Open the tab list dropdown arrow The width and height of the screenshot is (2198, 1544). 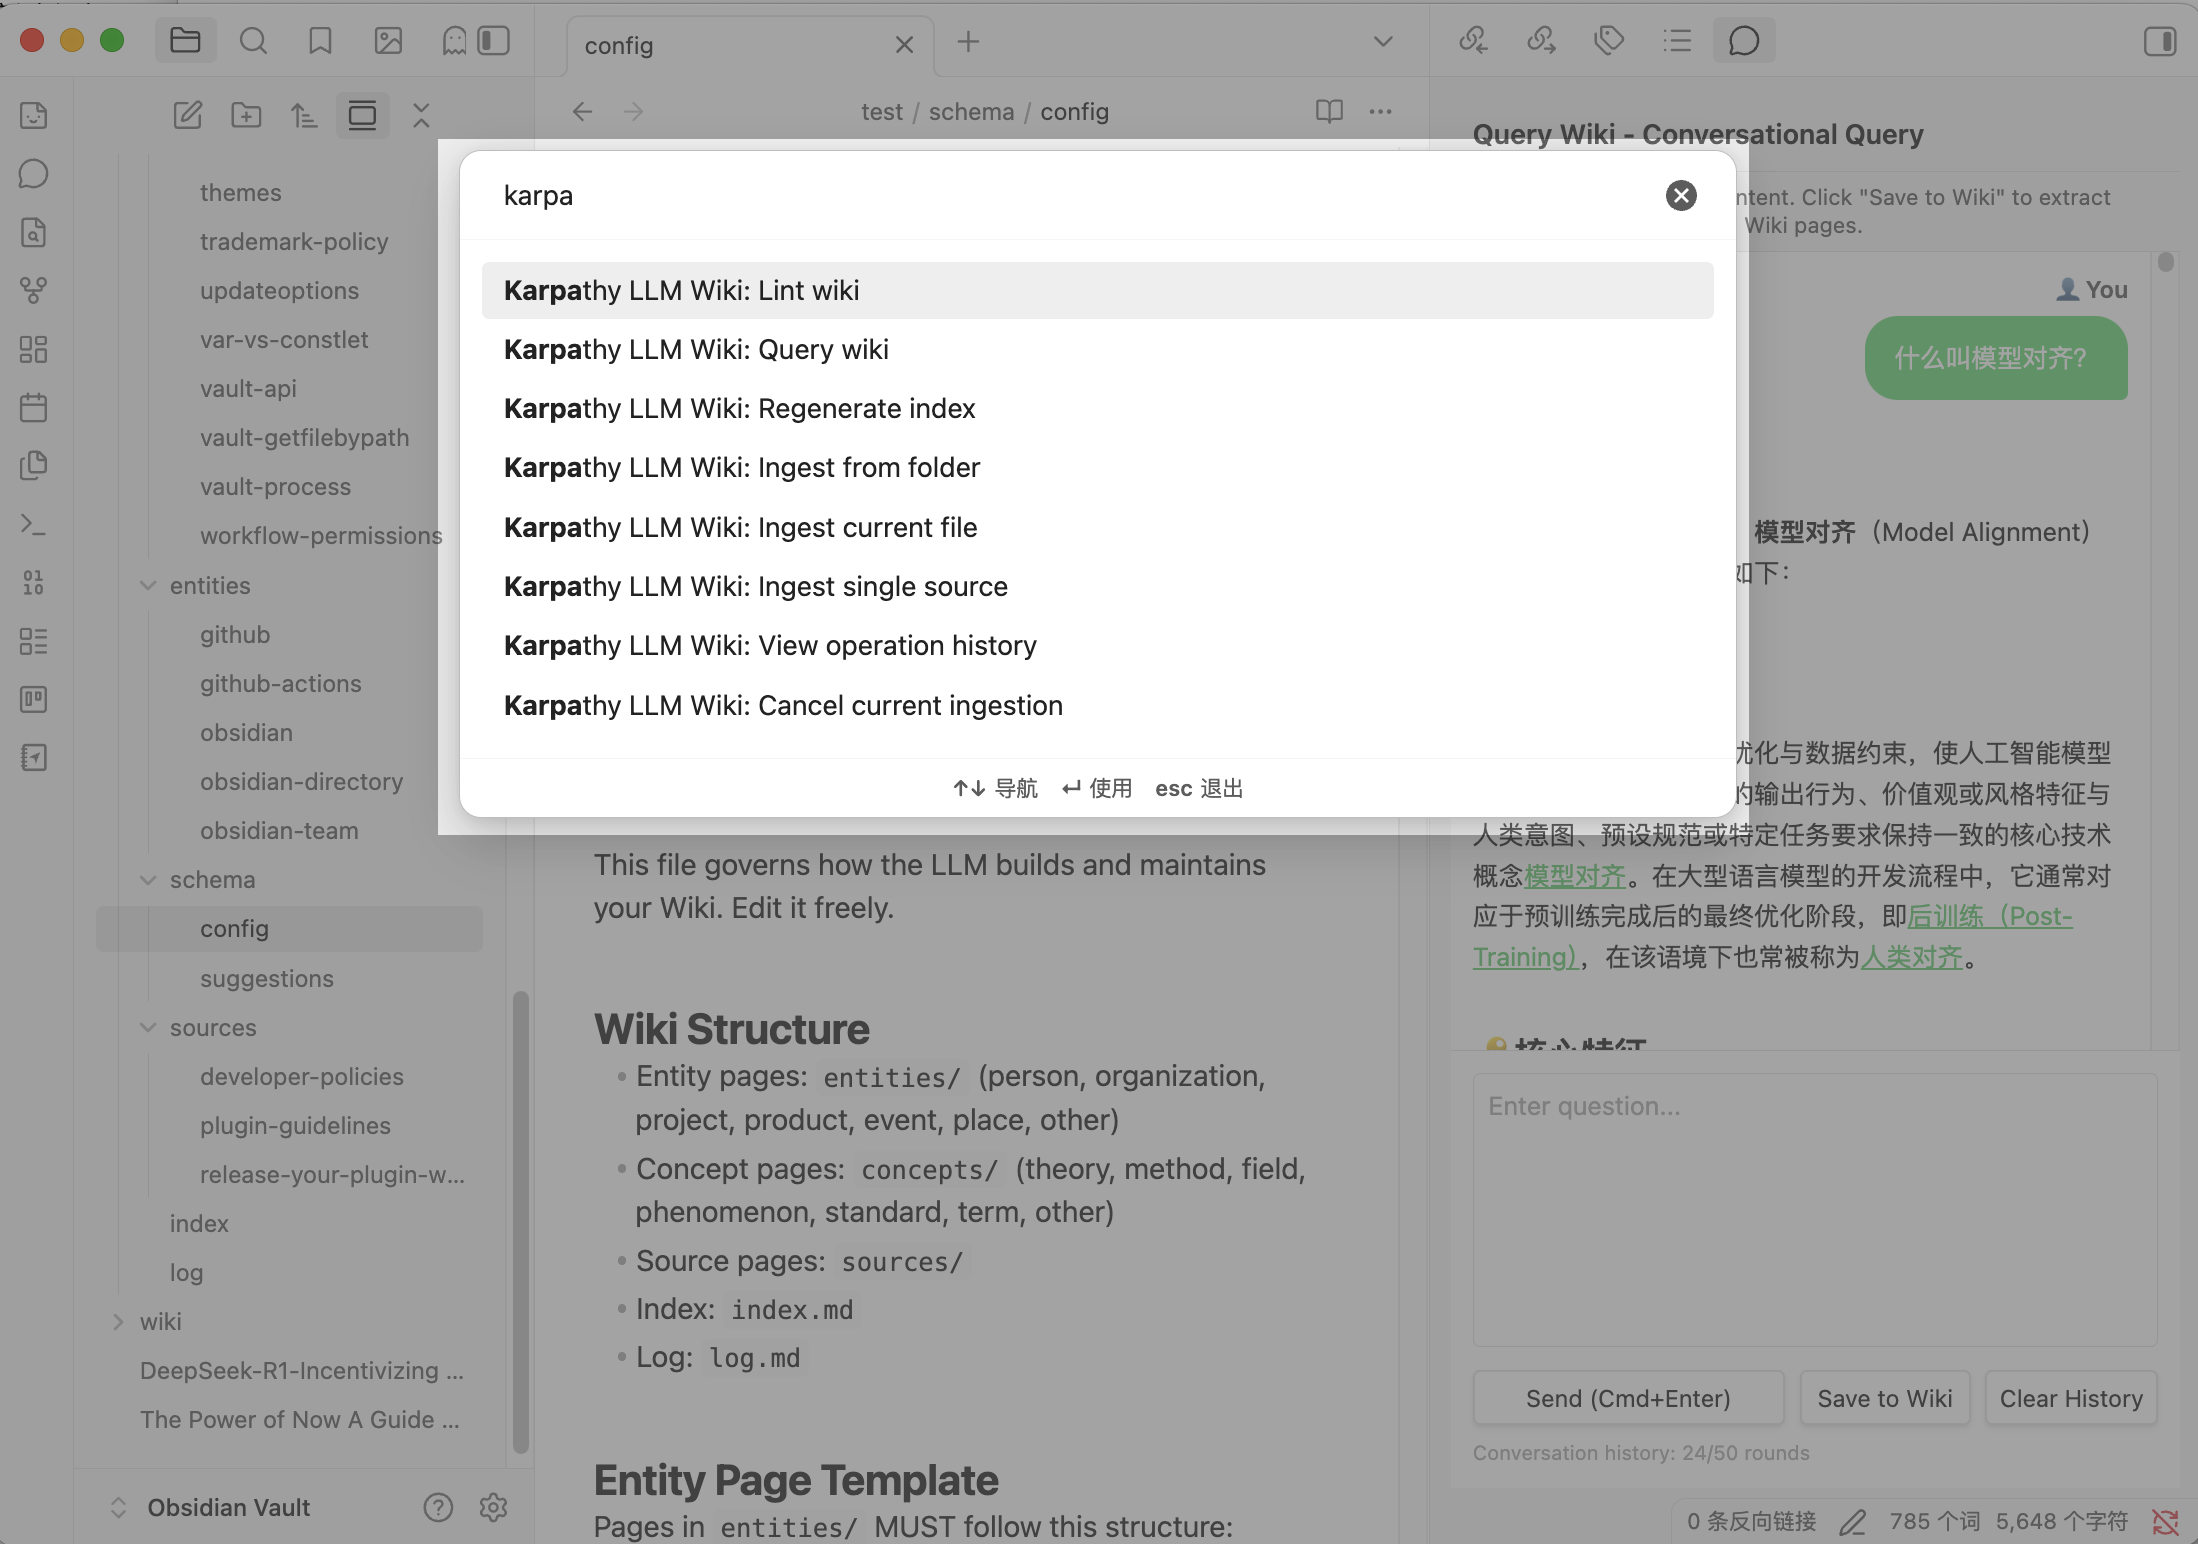click(x=1384, y=42)
